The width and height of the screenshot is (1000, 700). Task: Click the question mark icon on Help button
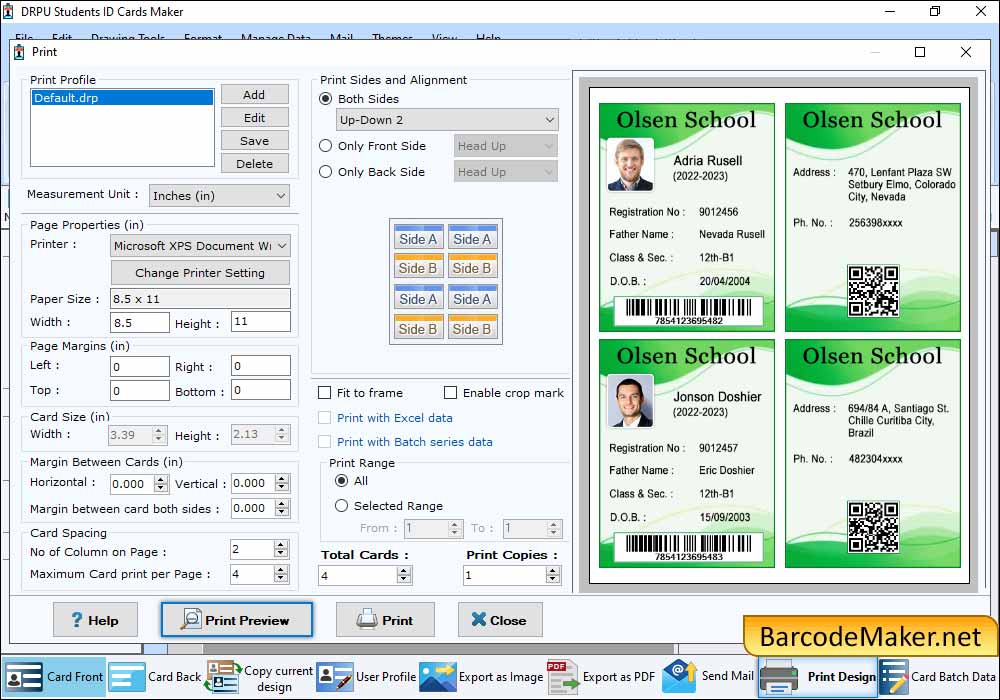coord(77,620)
